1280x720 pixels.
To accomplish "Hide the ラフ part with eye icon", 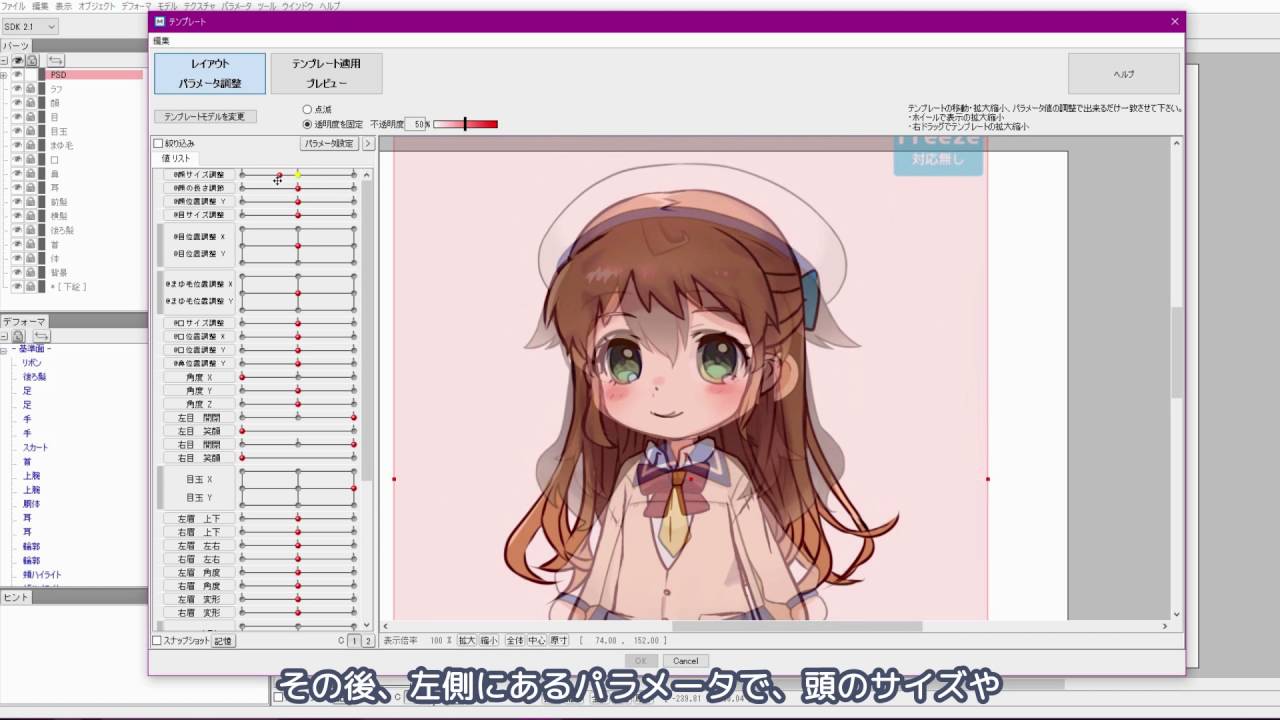I will pos(17,89).
